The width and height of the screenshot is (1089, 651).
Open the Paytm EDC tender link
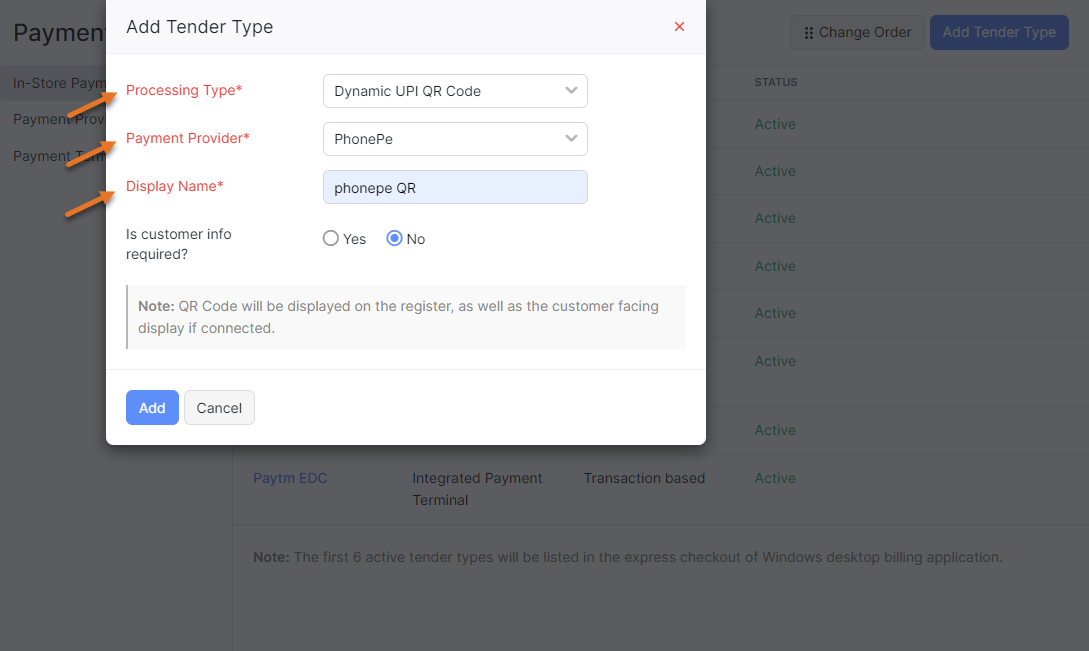point(290,478)
